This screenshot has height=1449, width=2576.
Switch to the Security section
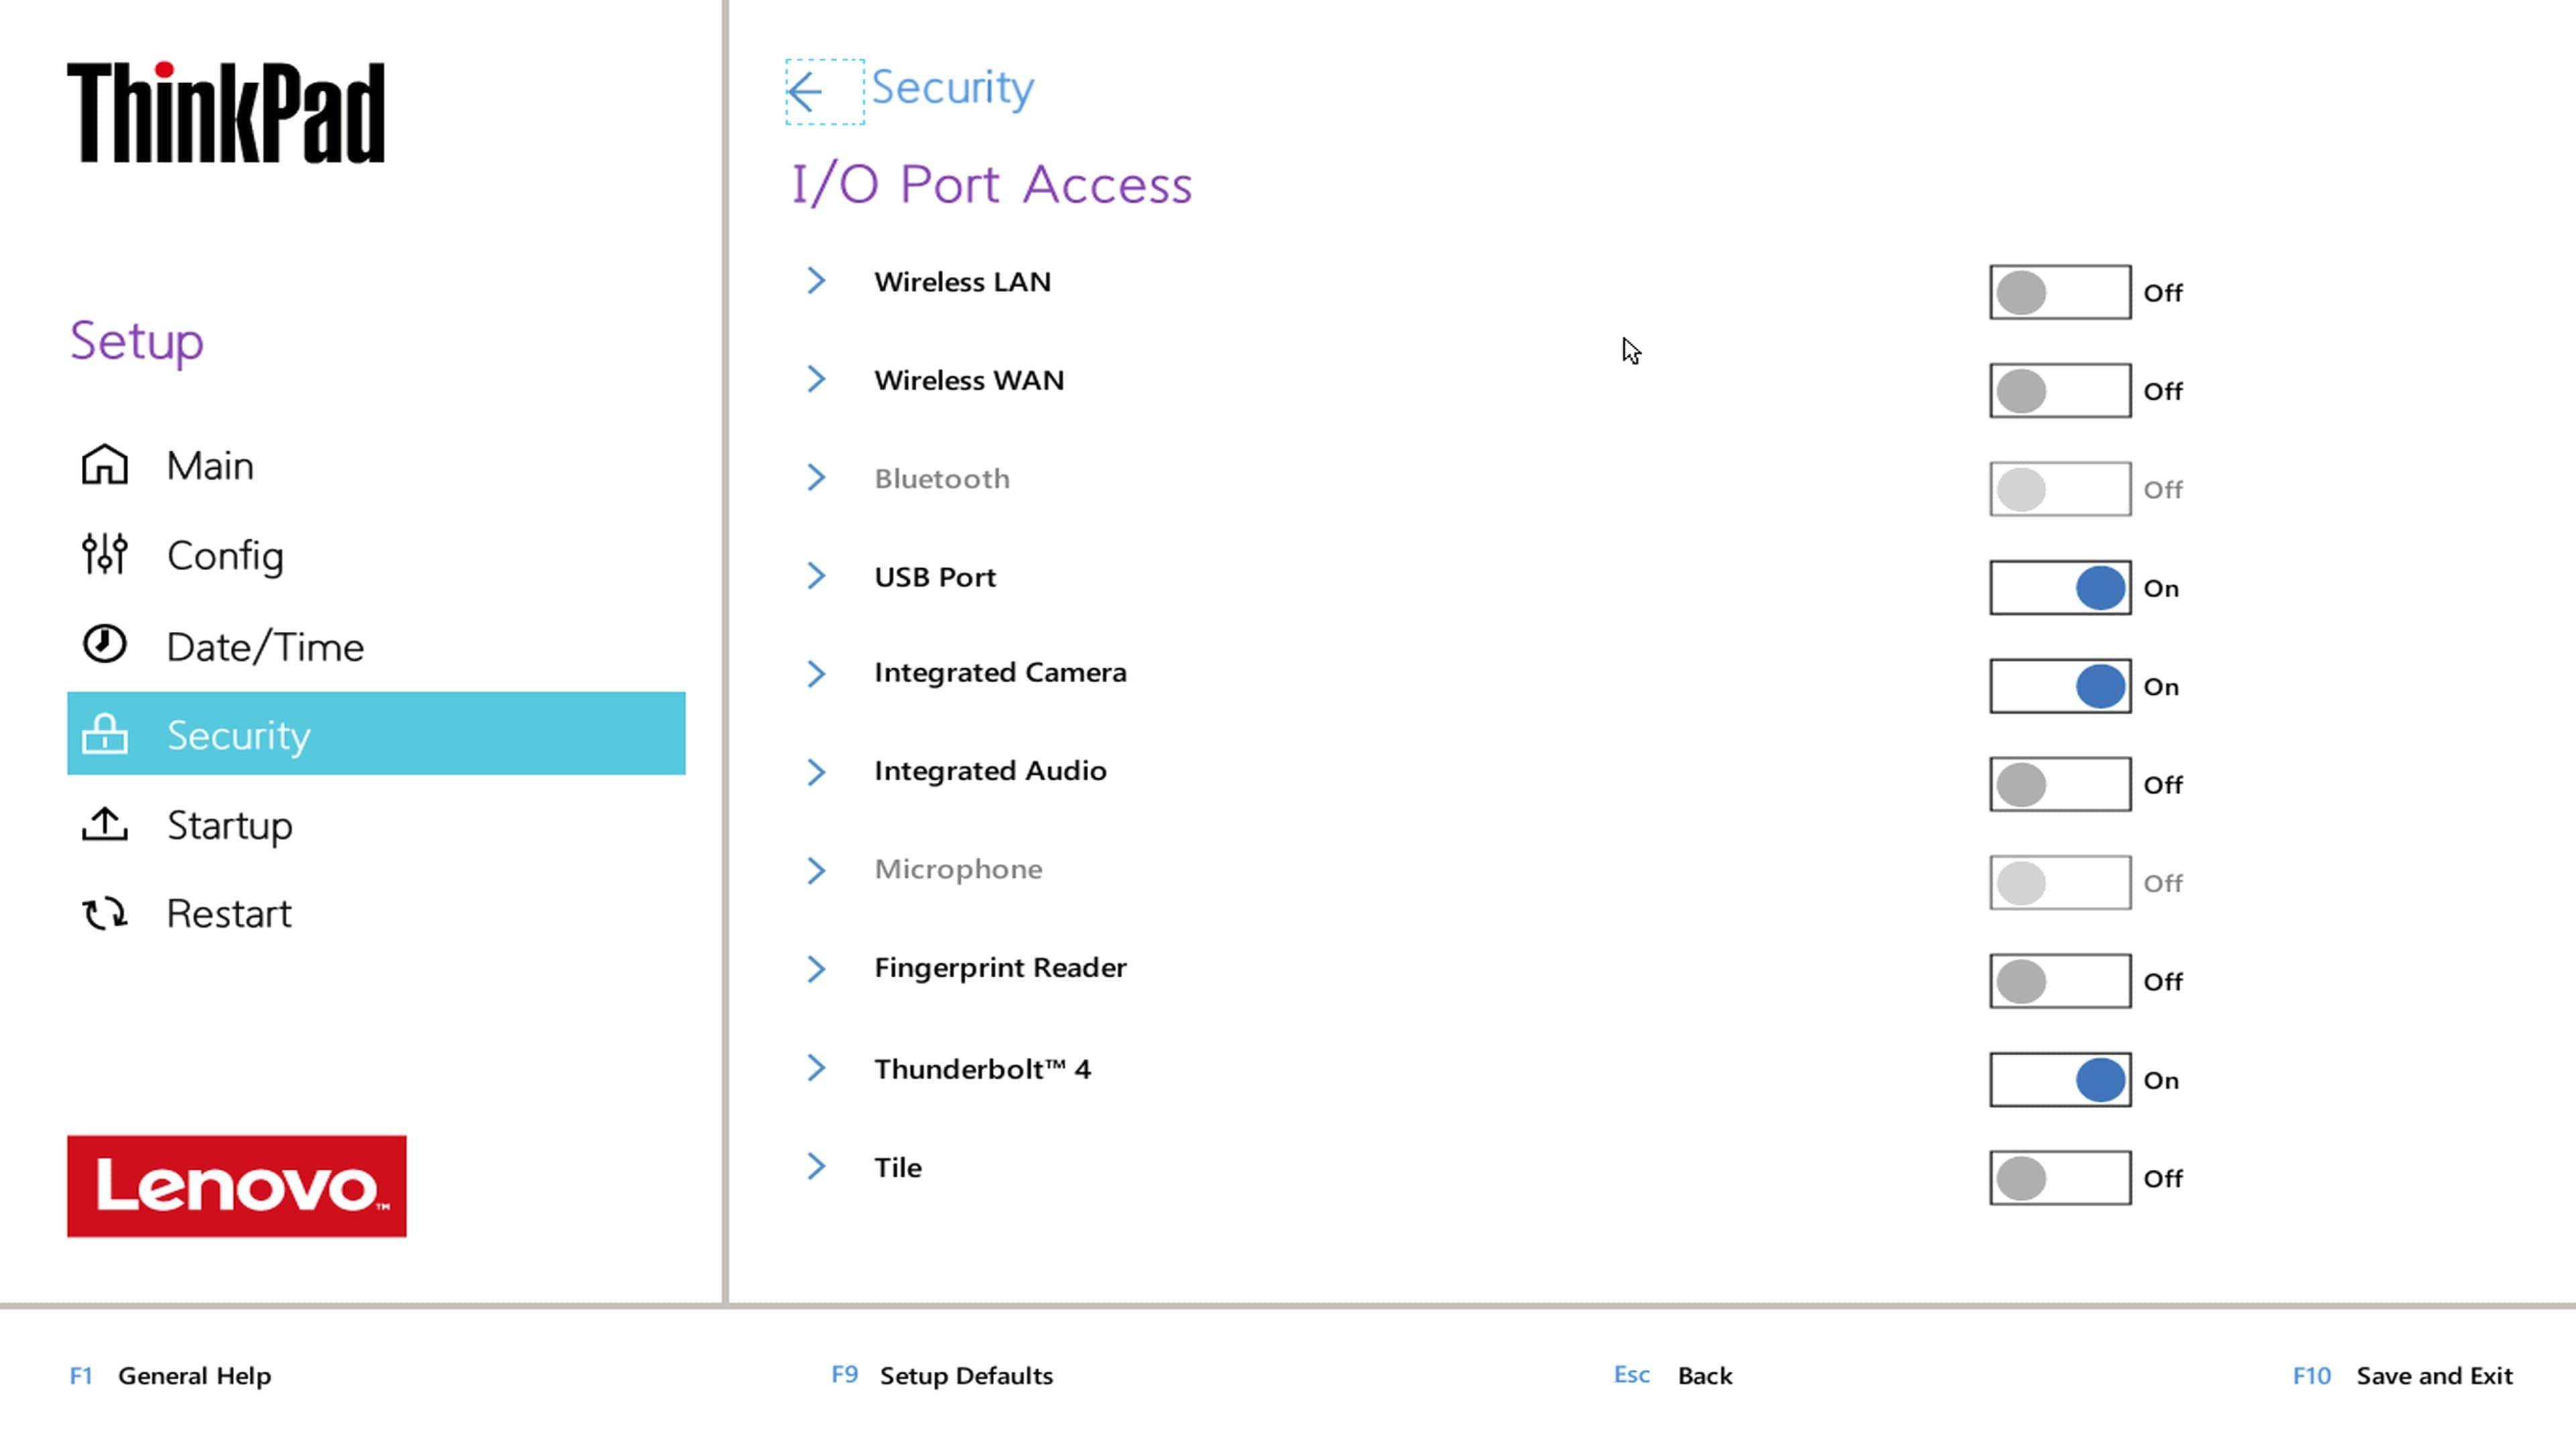pyautogui.click(x=239, y=734)
